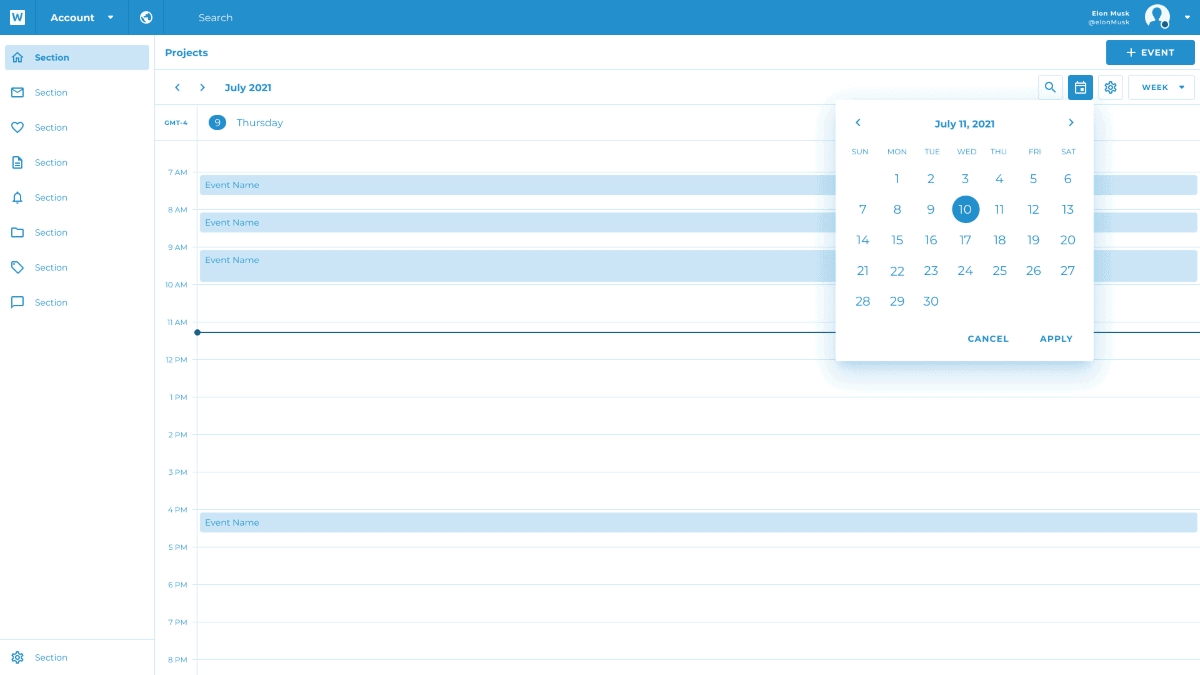Click July 11, 2021 picker title
The image size is (1200, 675).
[x=964, y=124]
